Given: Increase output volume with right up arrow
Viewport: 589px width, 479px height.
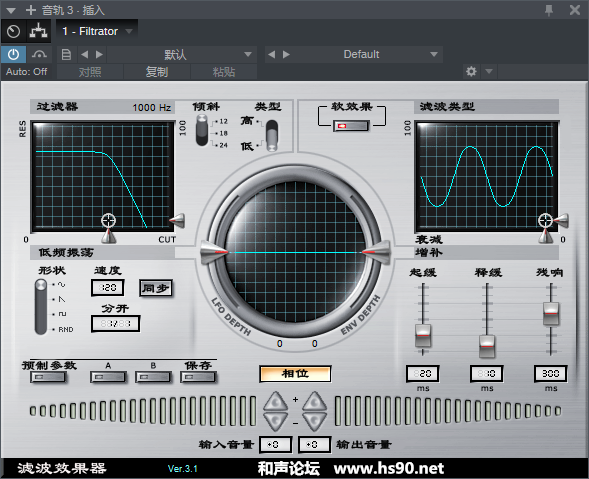Looking at the screenshot, I should click(315, 401).
